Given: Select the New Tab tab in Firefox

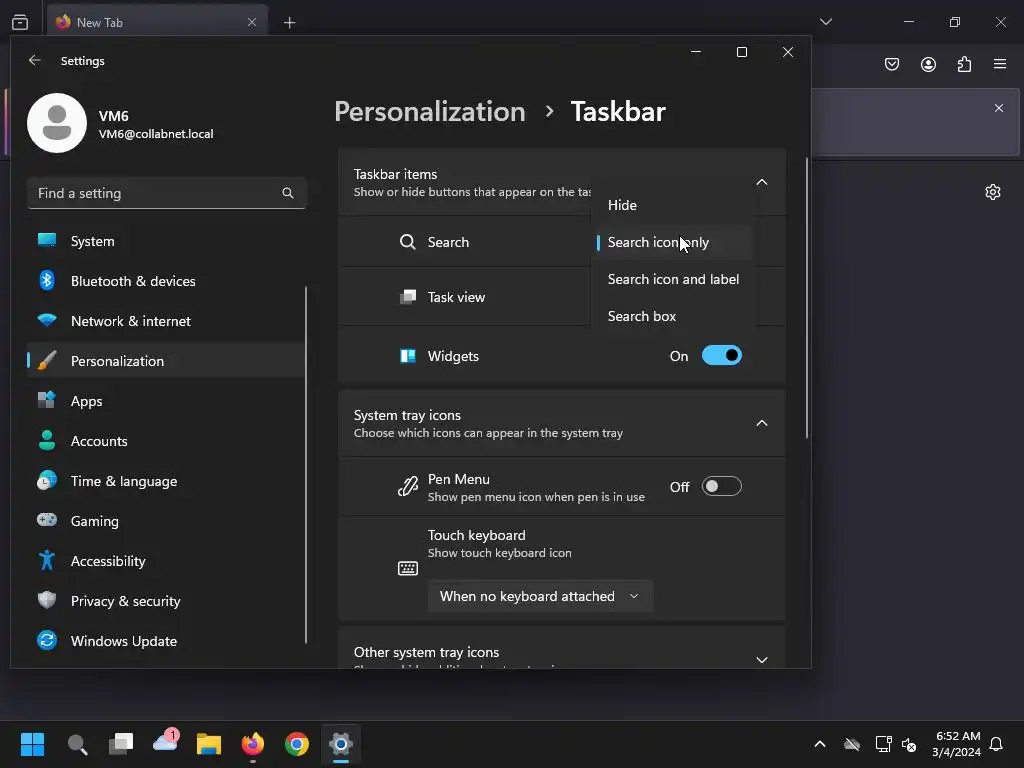Looking at the screenshot, I should click(157, 22).
